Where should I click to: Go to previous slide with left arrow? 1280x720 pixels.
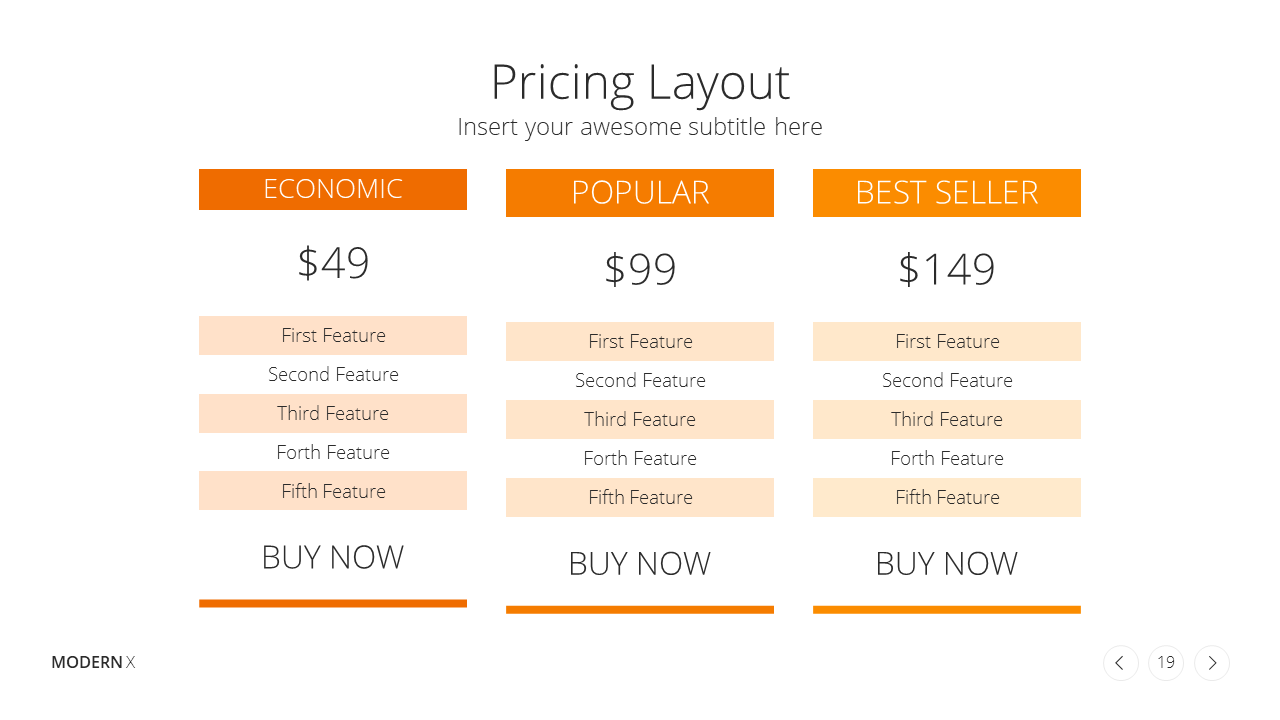pyautogui.click(x=1120, y=663)
